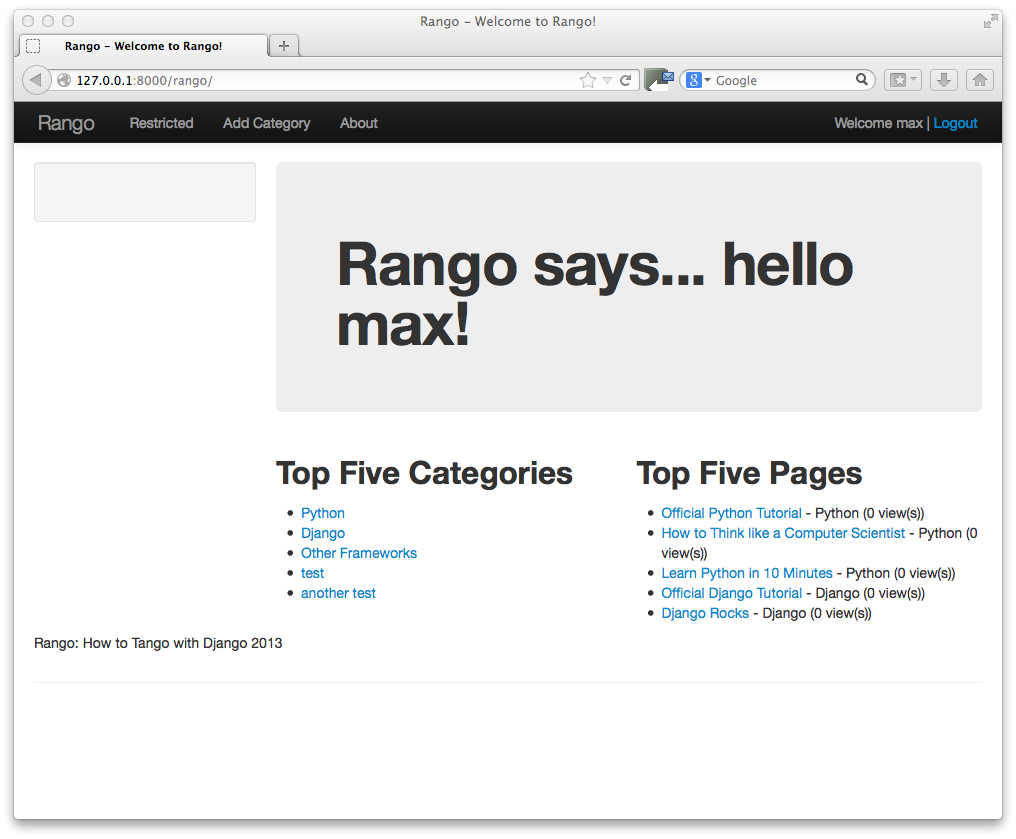Open the Official Python Tutorial page link
This screenshot has width=1016, height=839.
pos(732,513)
